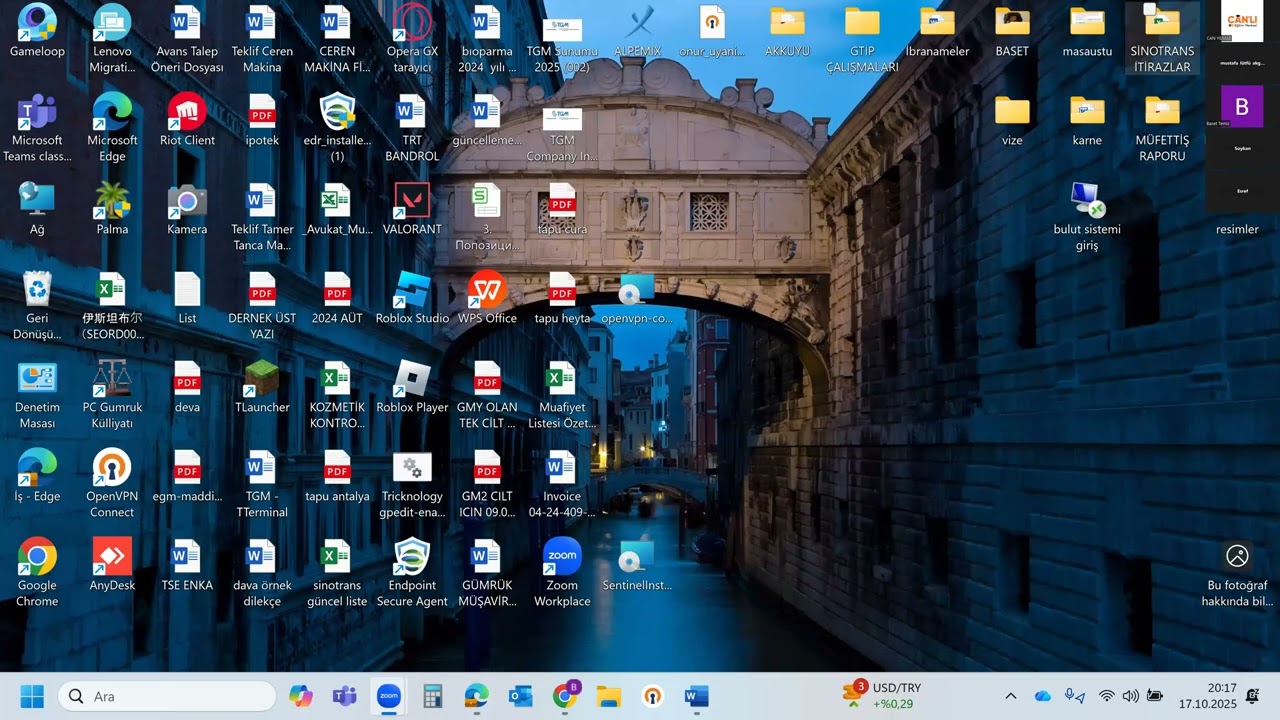
Task: Open the İş - Edge shortcut
Action: pos(37,477)
